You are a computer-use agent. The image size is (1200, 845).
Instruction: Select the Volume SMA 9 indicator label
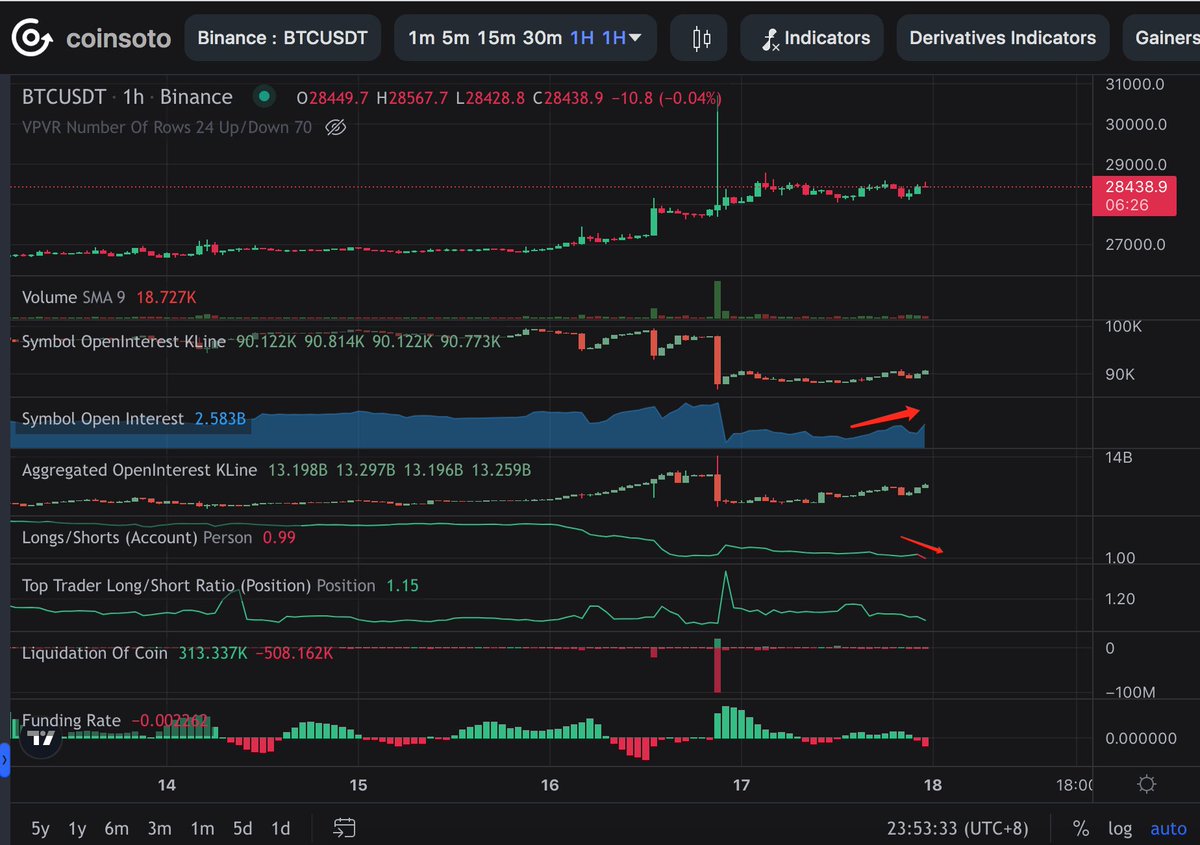(73, 297)
